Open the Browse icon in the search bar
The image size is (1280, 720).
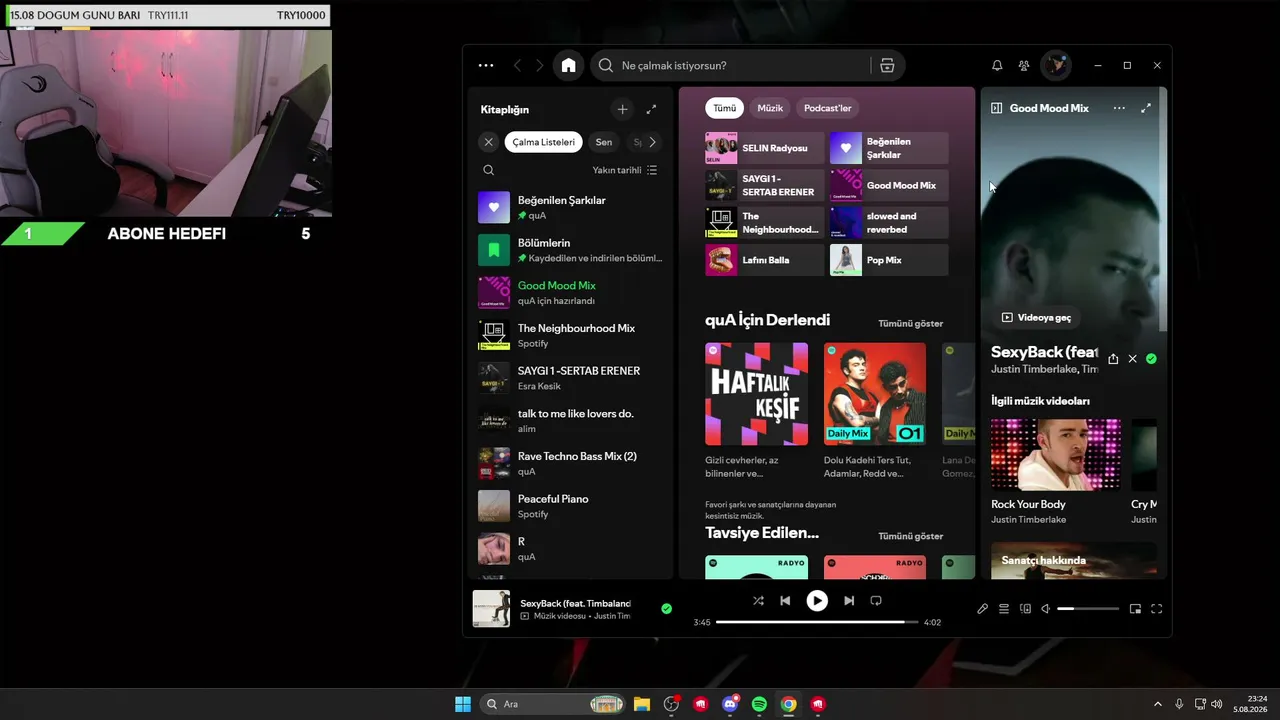click(x=887, y=66)
